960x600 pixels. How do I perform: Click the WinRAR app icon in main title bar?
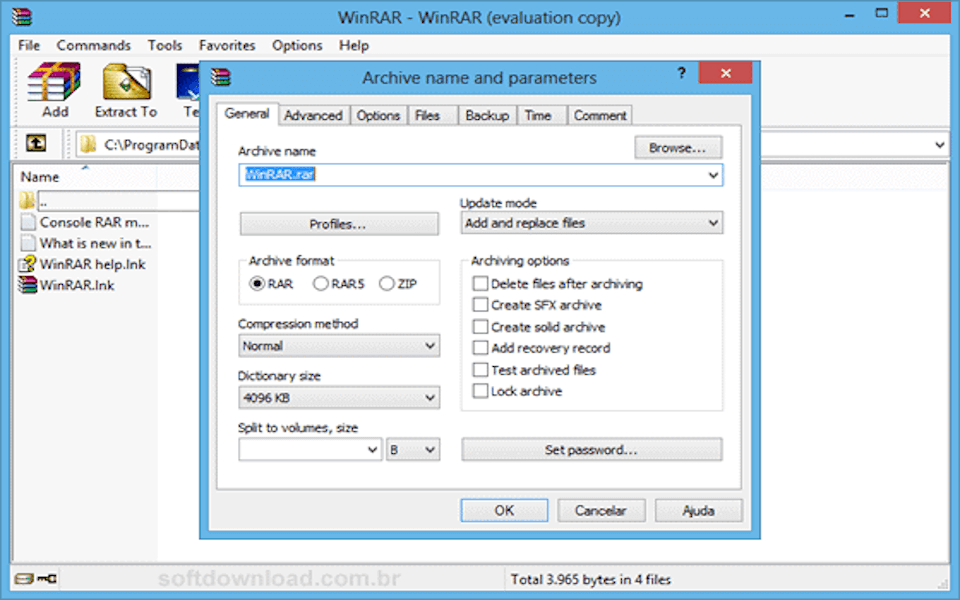pos(21,16)
